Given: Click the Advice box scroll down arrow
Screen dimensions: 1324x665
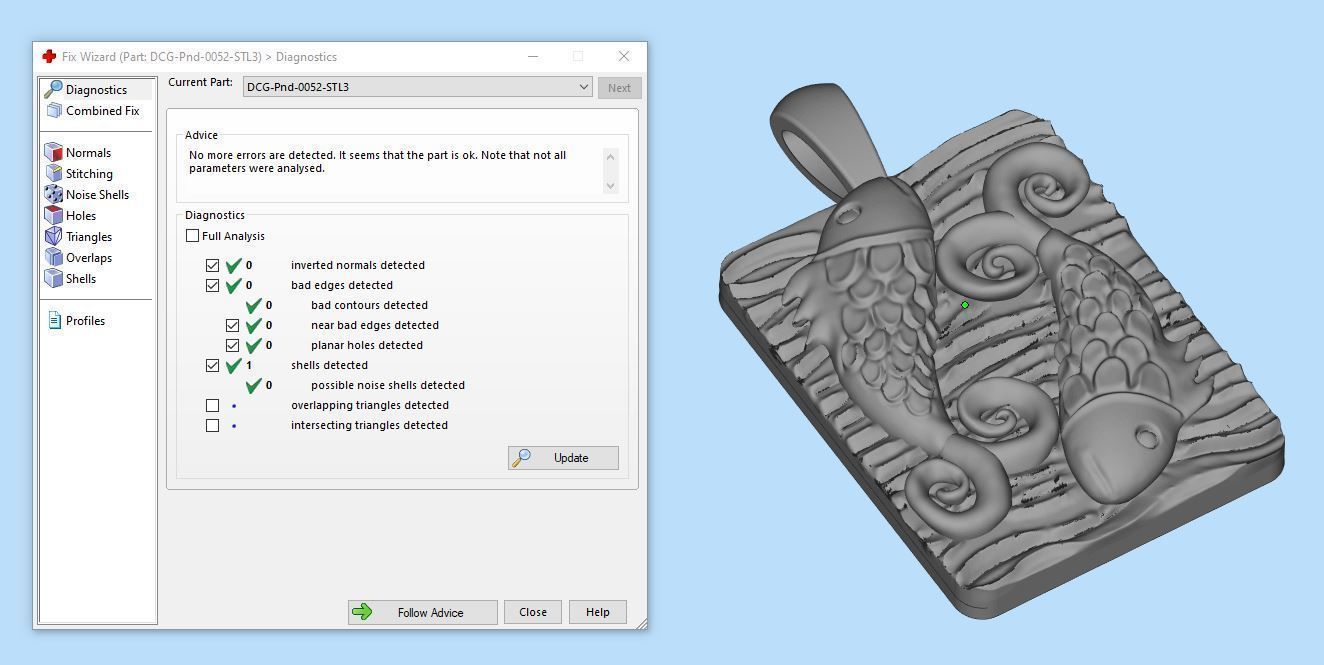Looking at the screenshot, I should tap(612, 185).
